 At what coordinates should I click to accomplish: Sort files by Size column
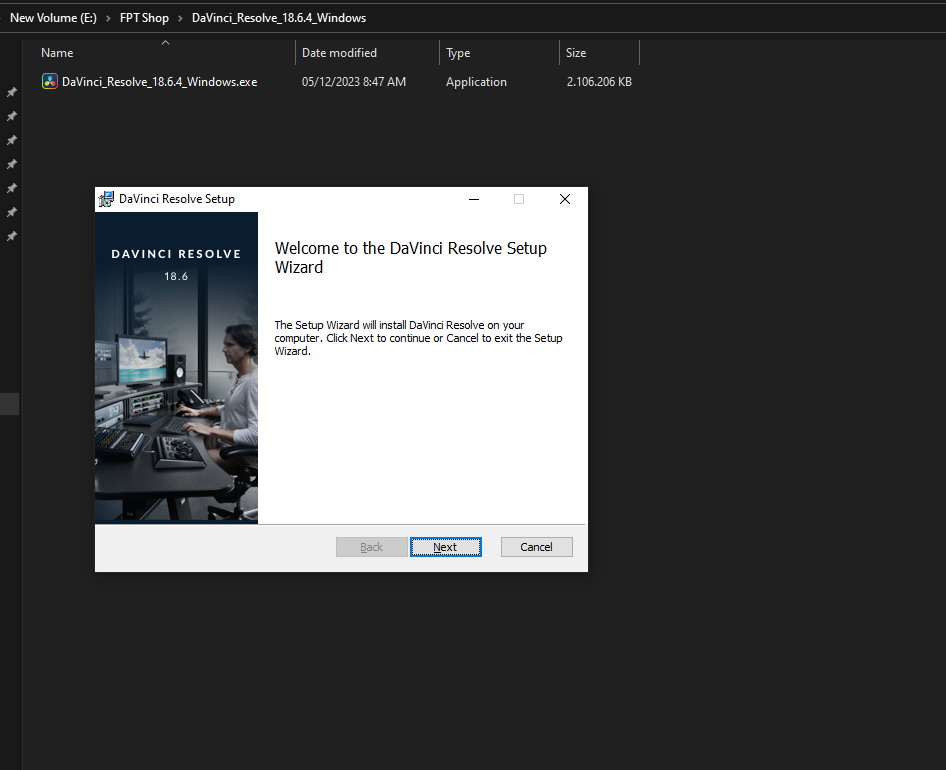576,52
